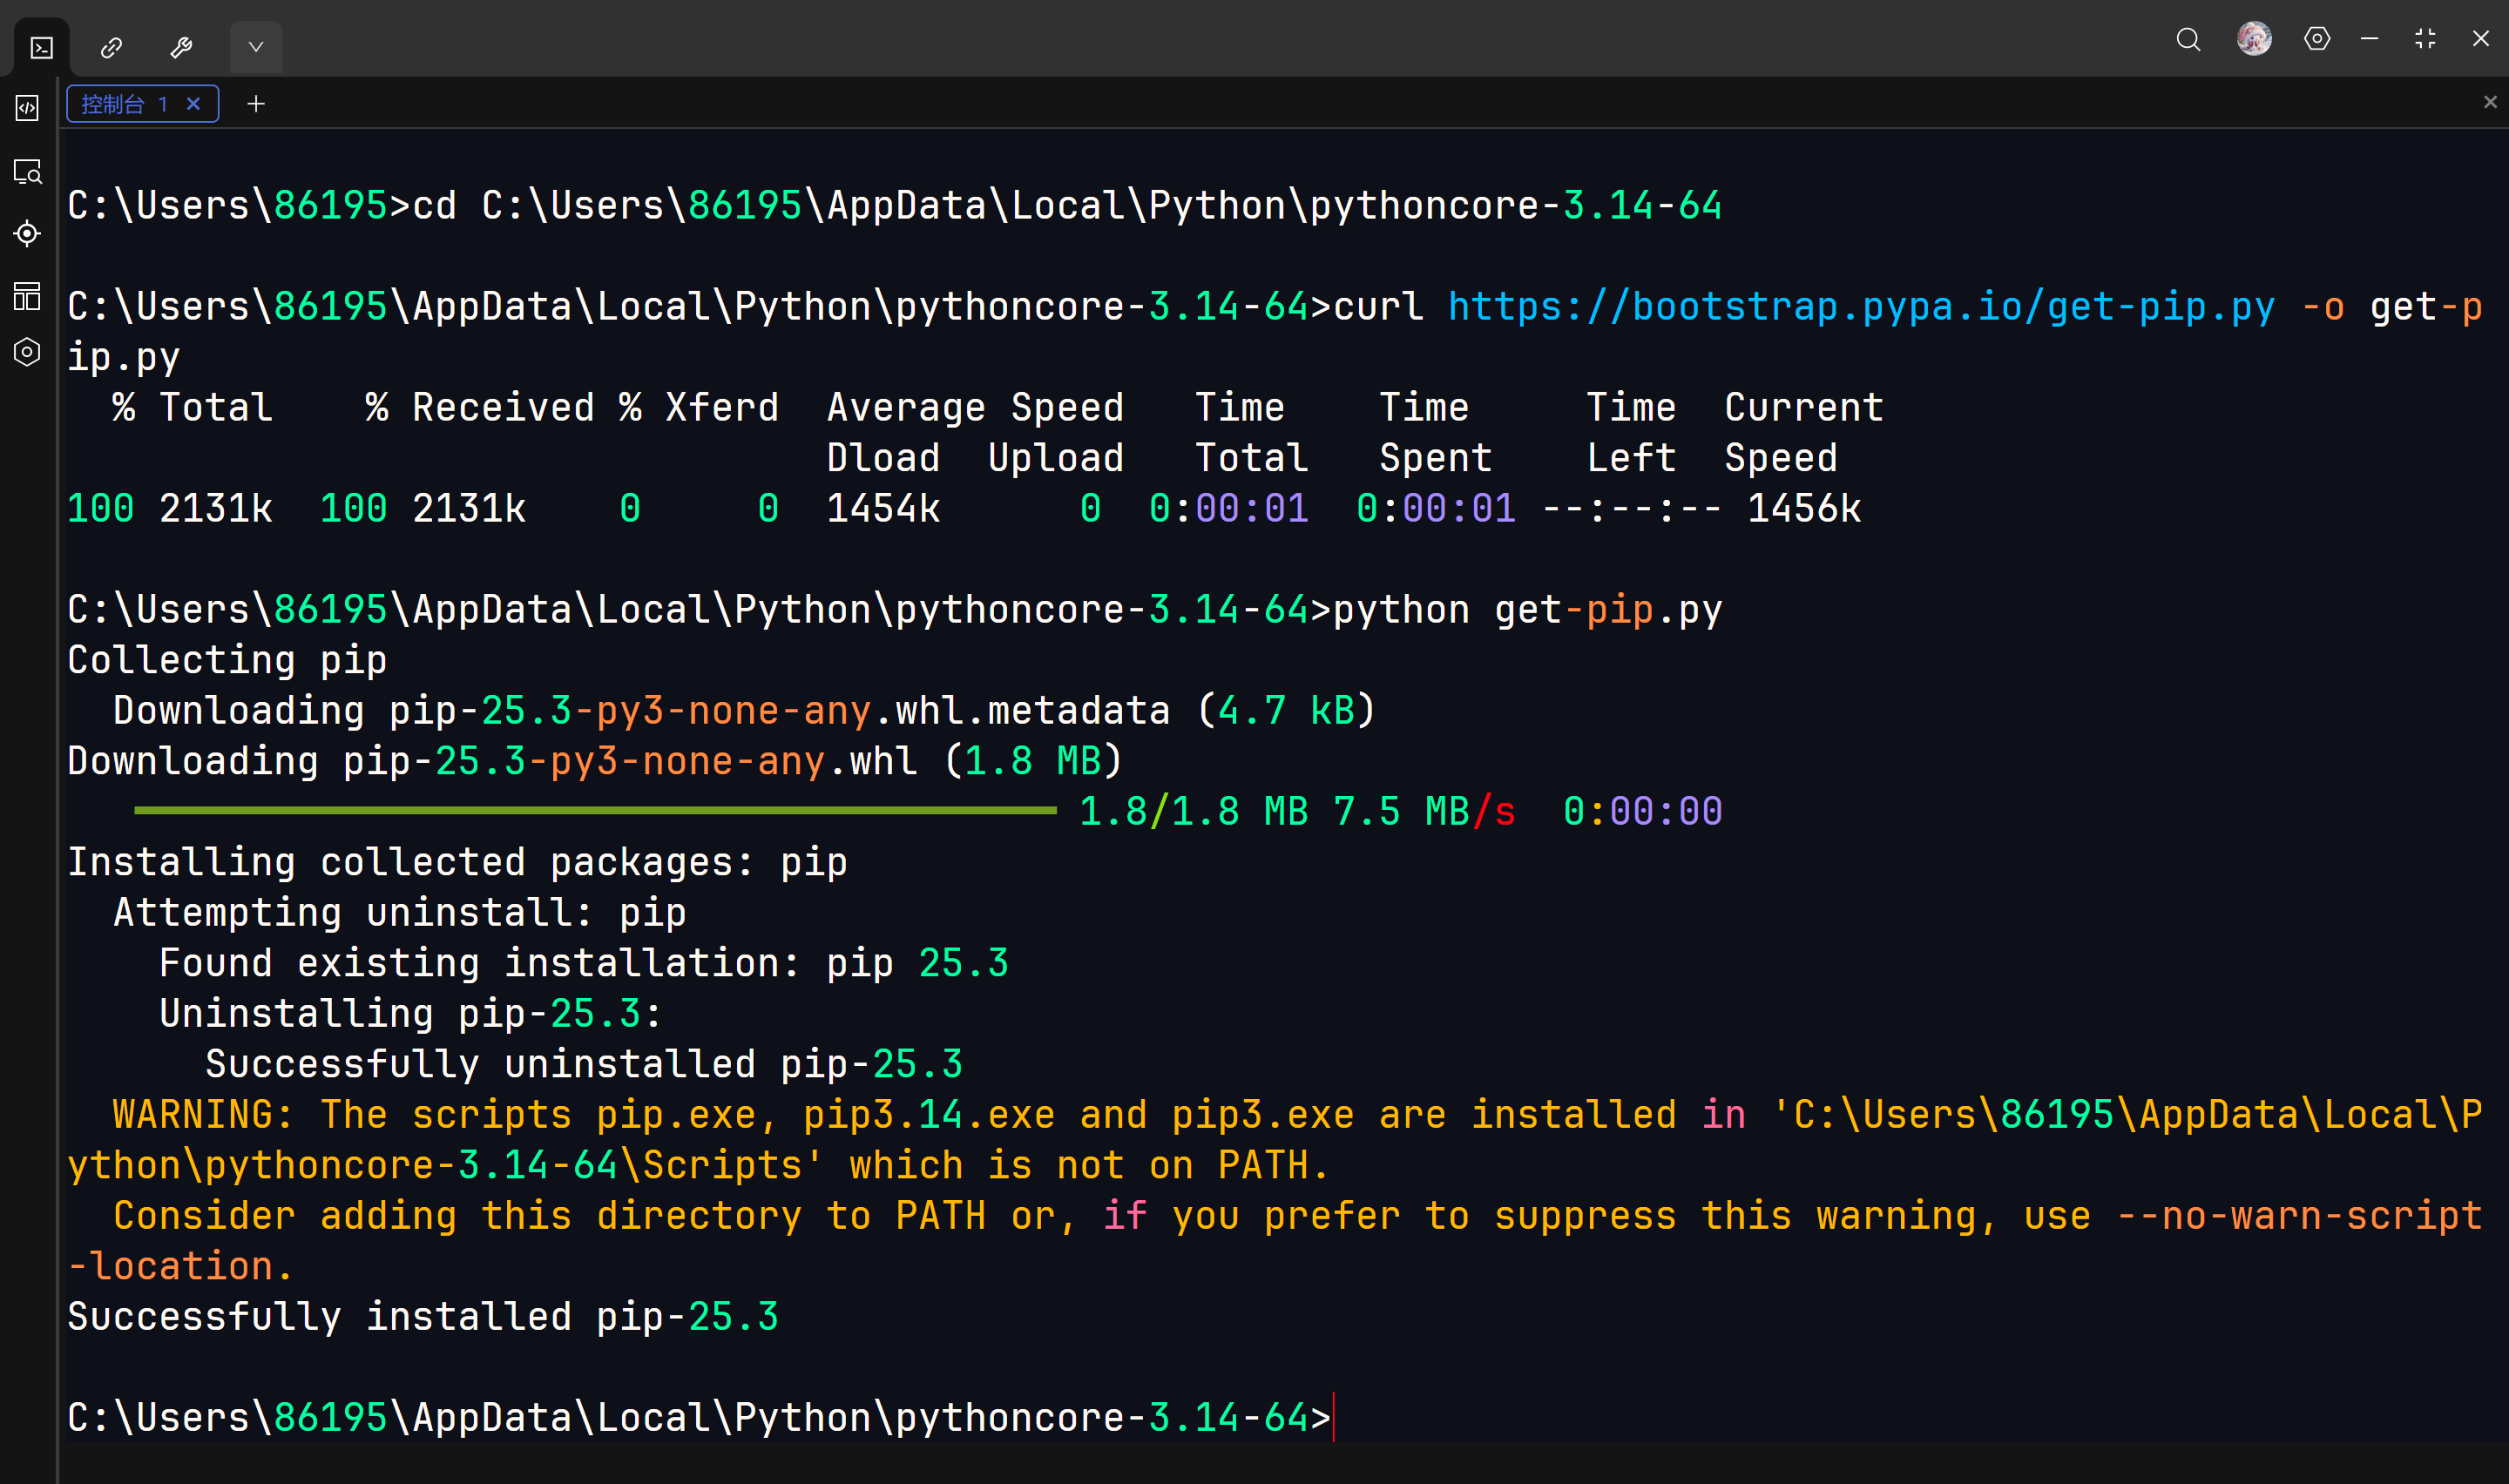This screenshot has width=2509, height=1484.
Task: Click 'Collecting pip' output line
Action: [x=227, y=660]
